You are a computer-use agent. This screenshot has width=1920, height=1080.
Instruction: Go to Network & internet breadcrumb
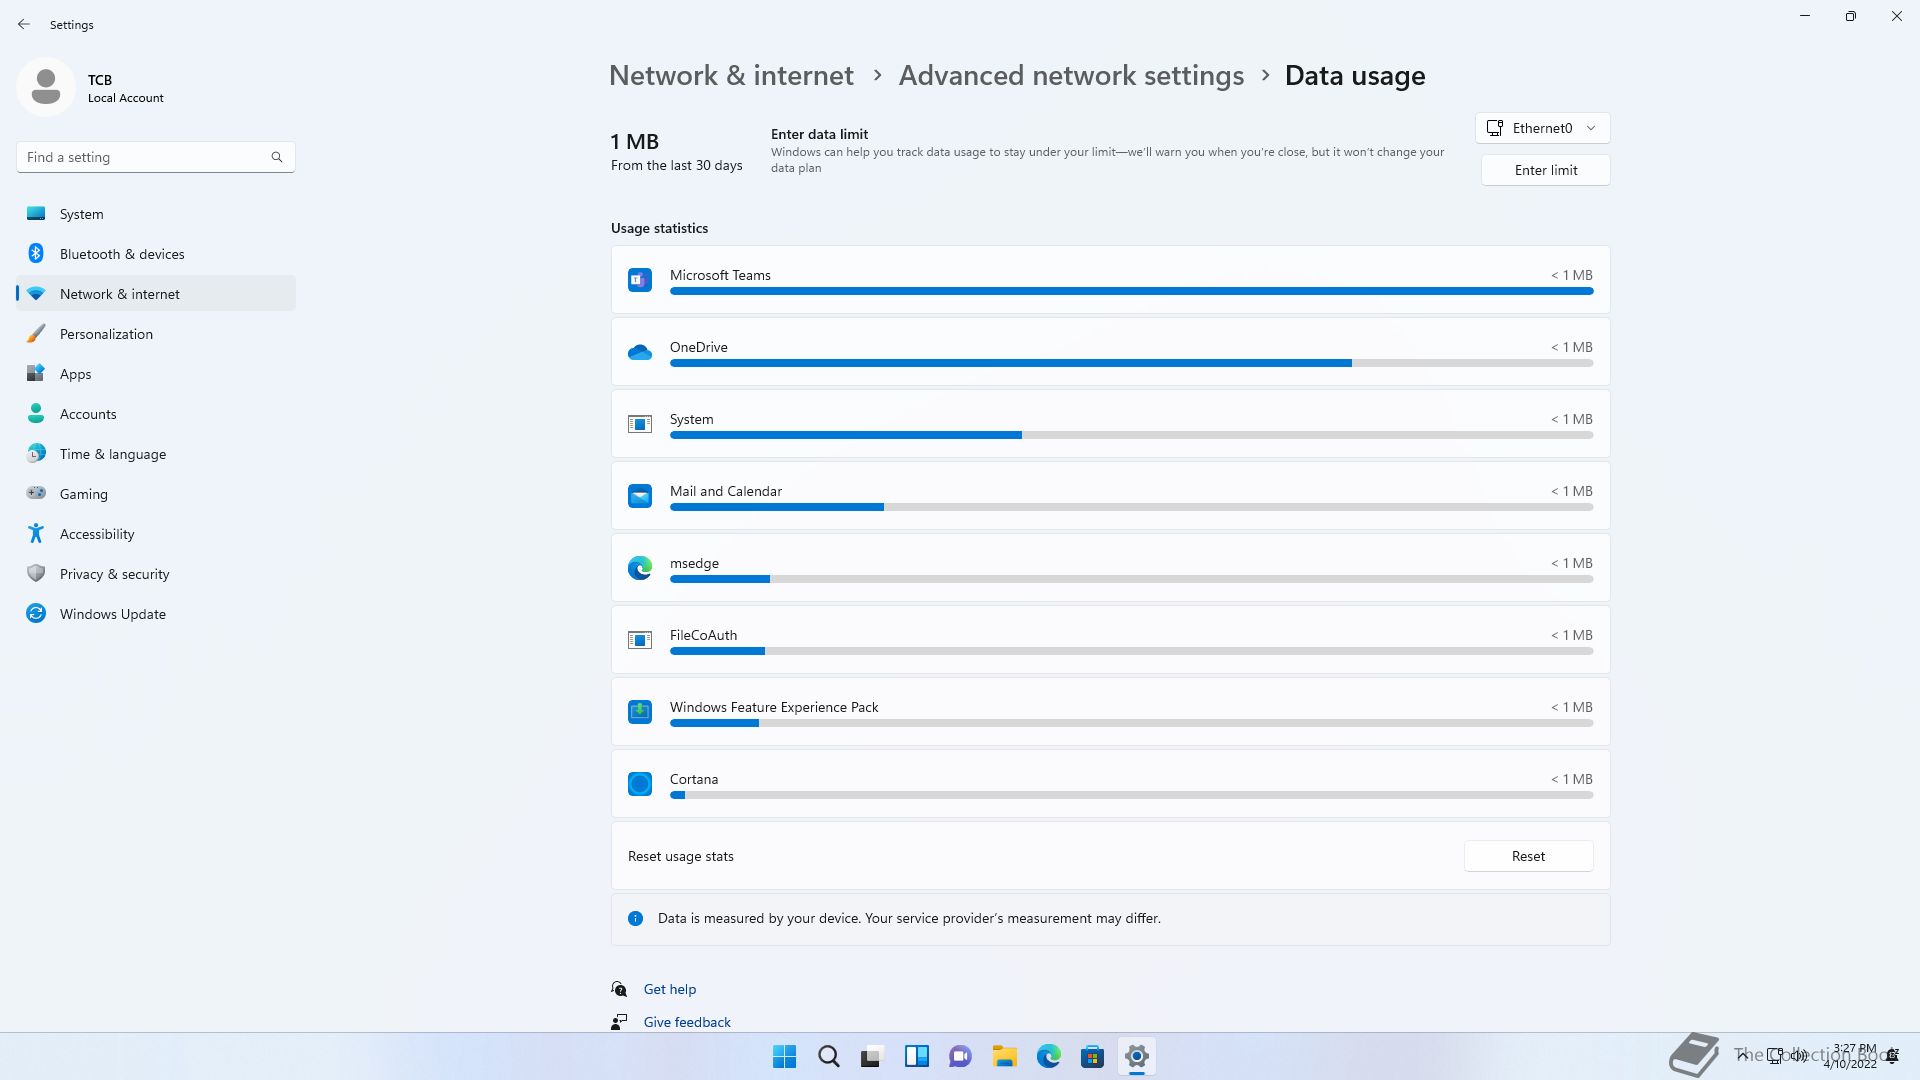pos(731,76)
